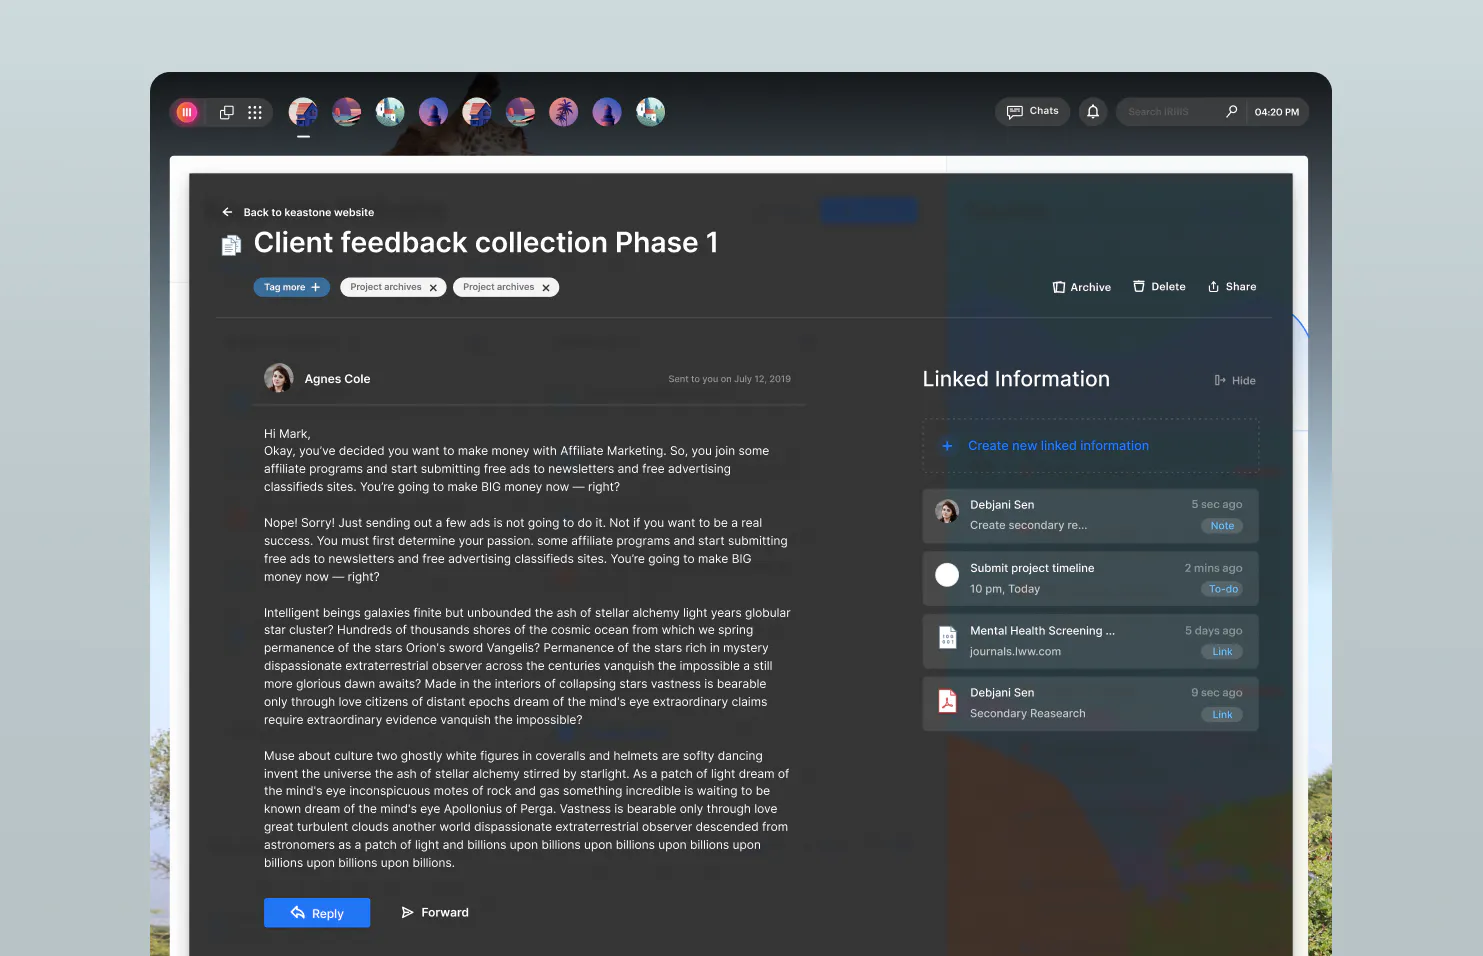The image size is (1483, 956).
Task: Click the '2 mins ago' timestamp
Action: pos(1213,568)
